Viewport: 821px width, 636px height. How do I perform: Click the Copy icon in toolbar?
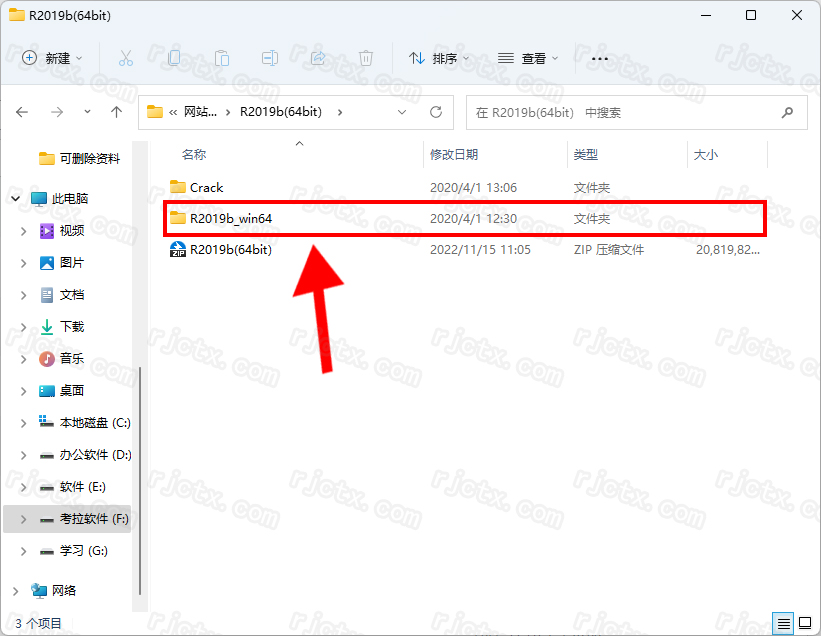pos(174,59)
